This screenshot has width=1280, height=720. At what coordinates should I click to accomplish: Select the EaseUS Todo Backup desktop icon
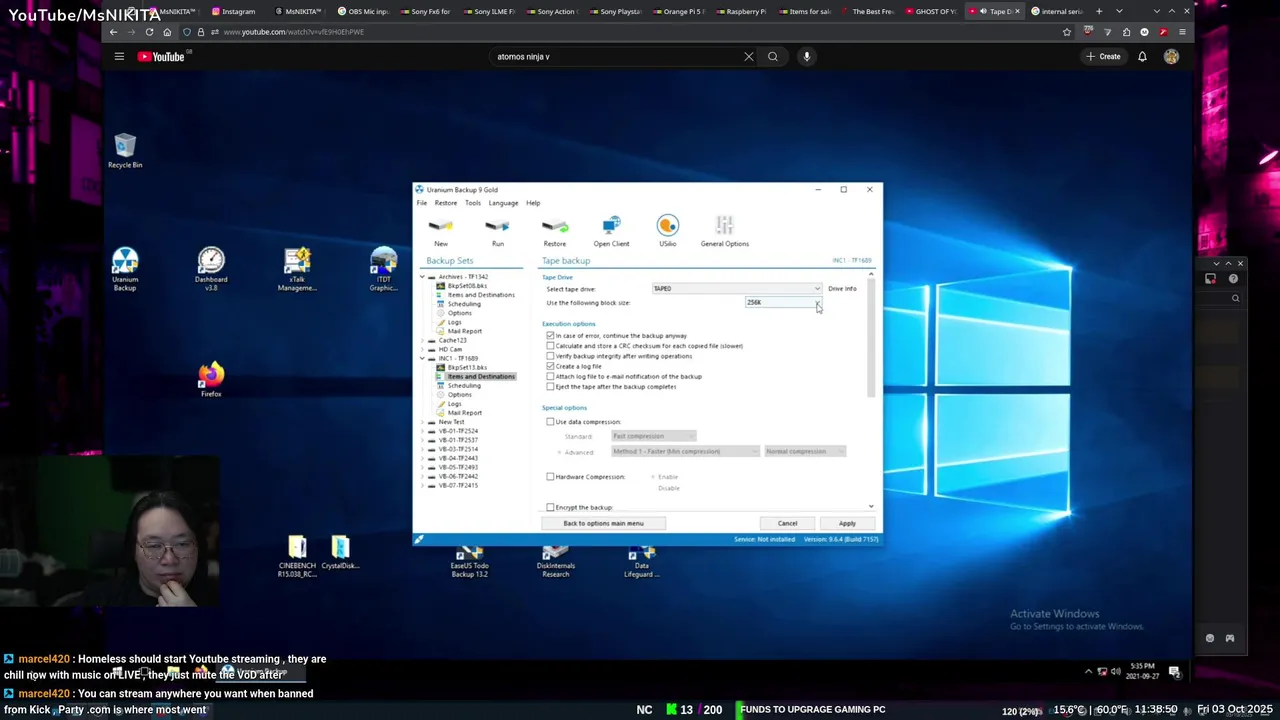(x=469, y=561)
